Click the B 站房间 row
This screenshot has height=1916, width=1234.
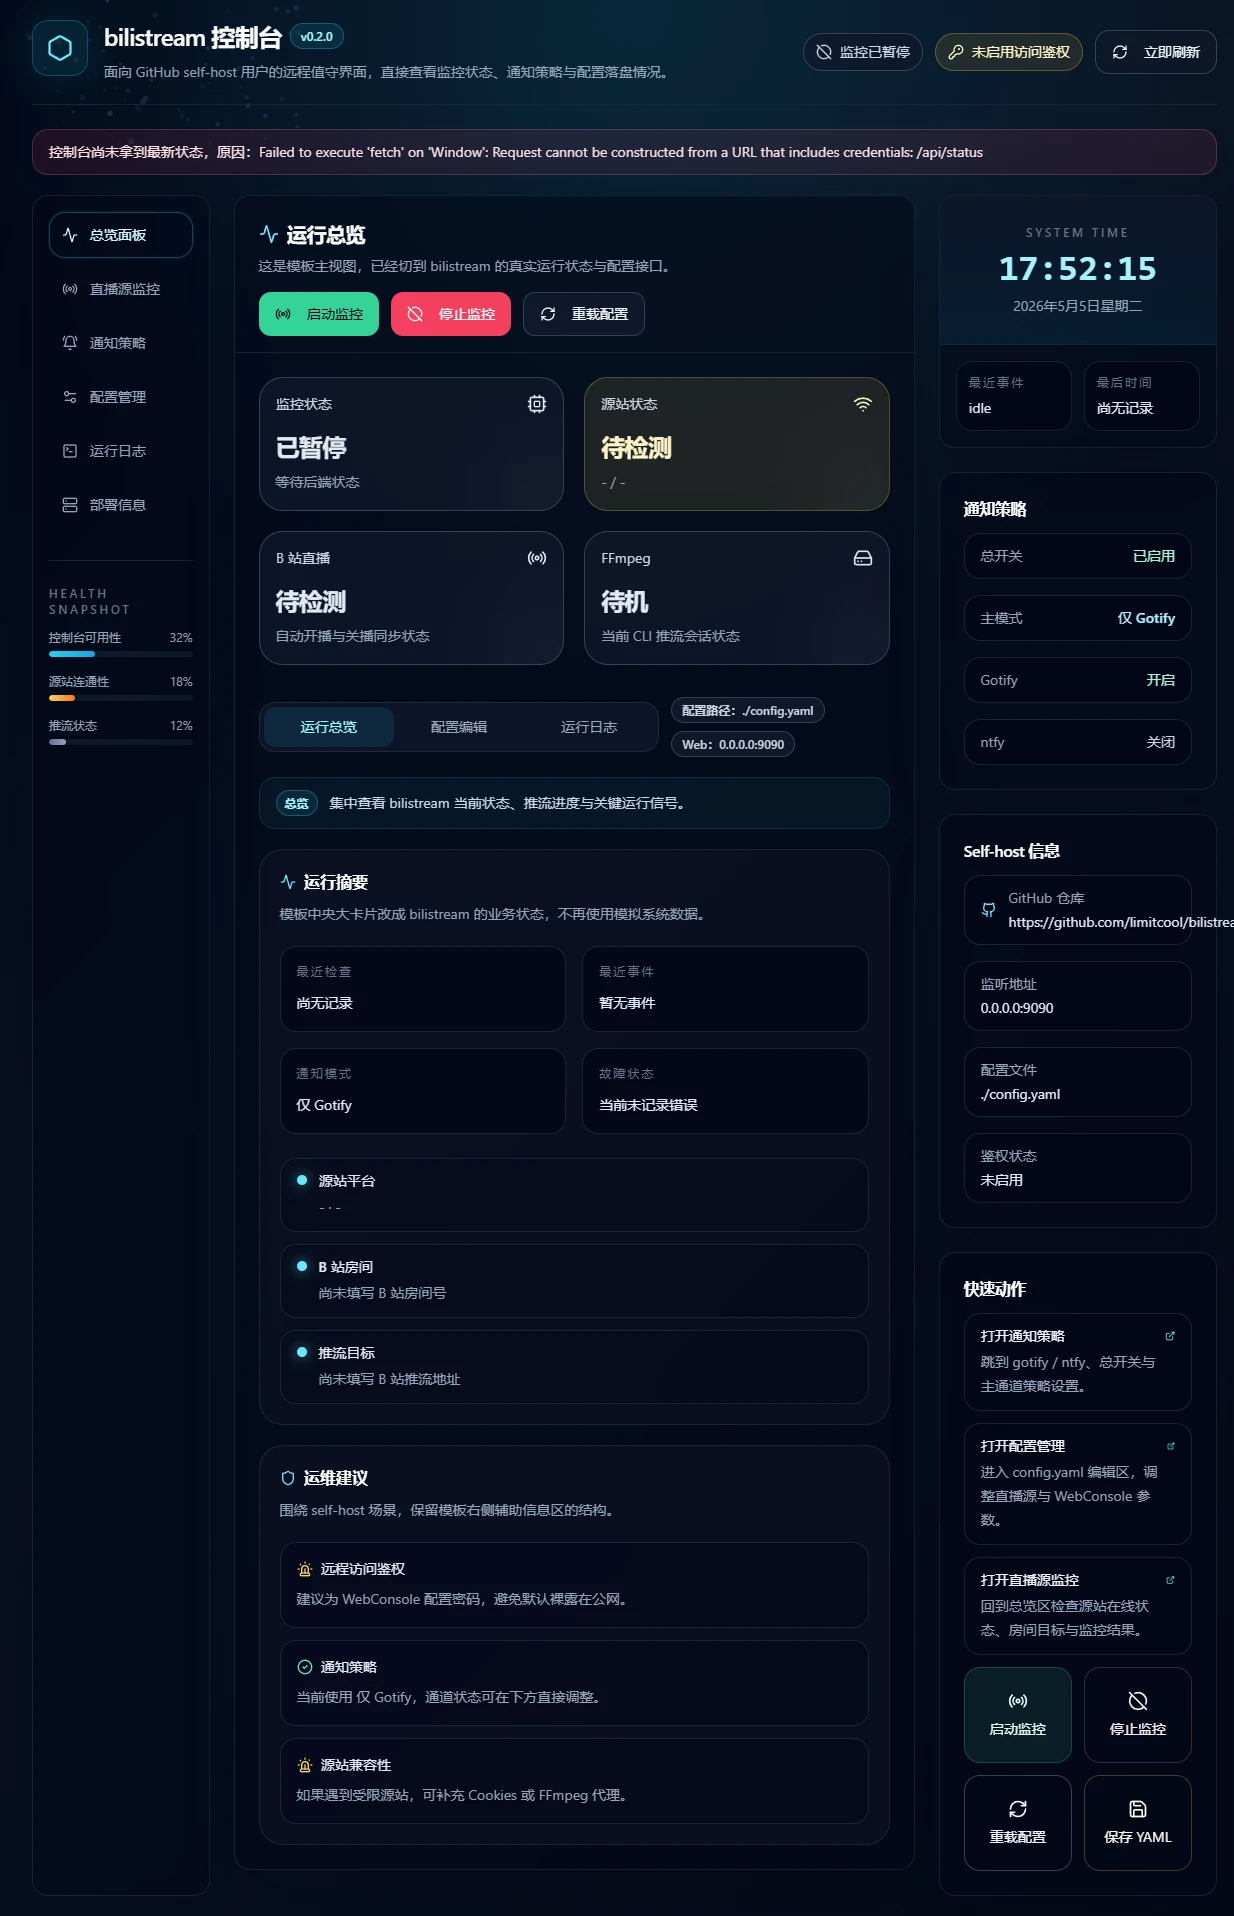click(574, 1281)
